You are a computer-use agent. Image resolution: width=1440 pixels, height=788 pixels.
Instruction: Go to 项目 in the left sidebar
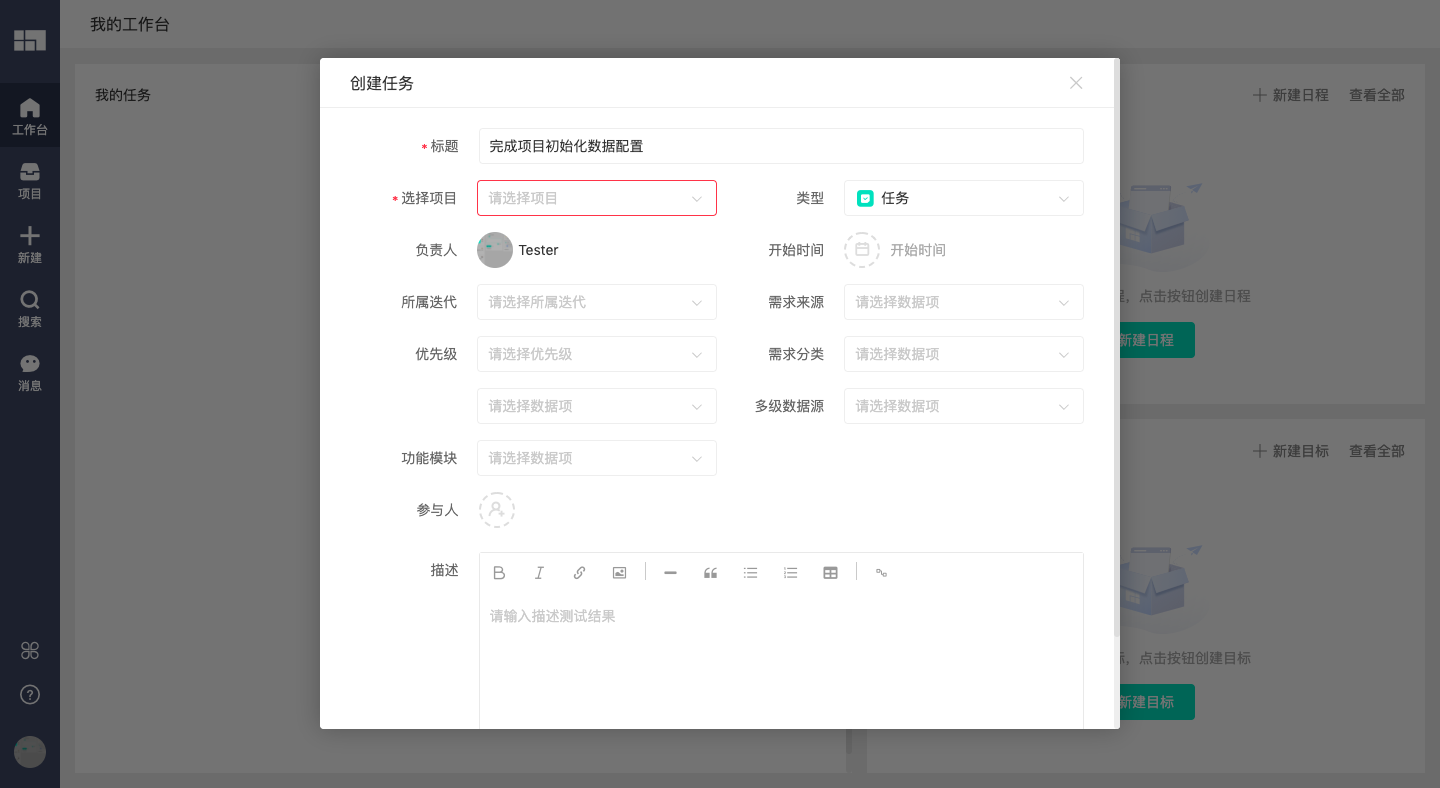coord(30,181)
